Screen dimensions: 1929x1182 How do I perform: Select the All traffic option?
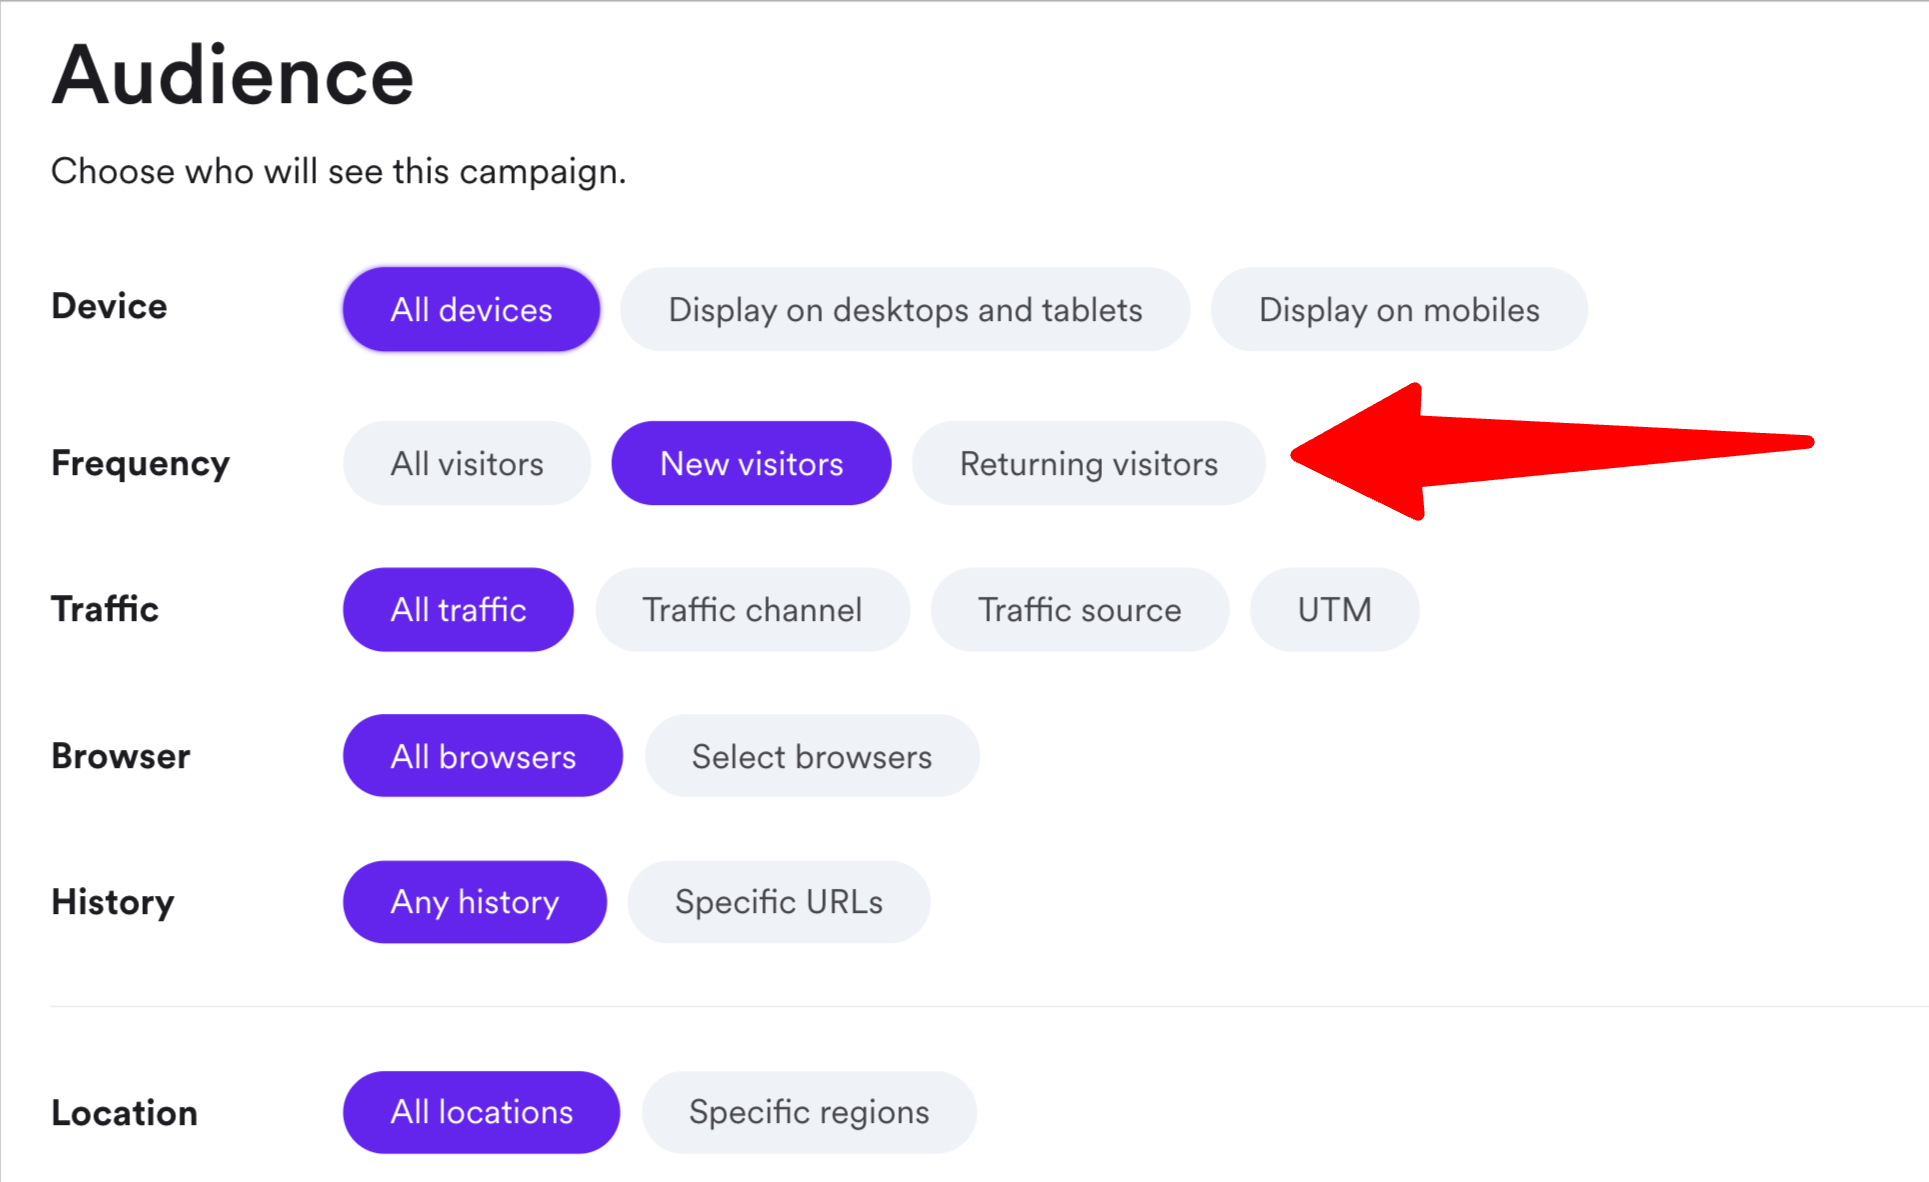458,610
